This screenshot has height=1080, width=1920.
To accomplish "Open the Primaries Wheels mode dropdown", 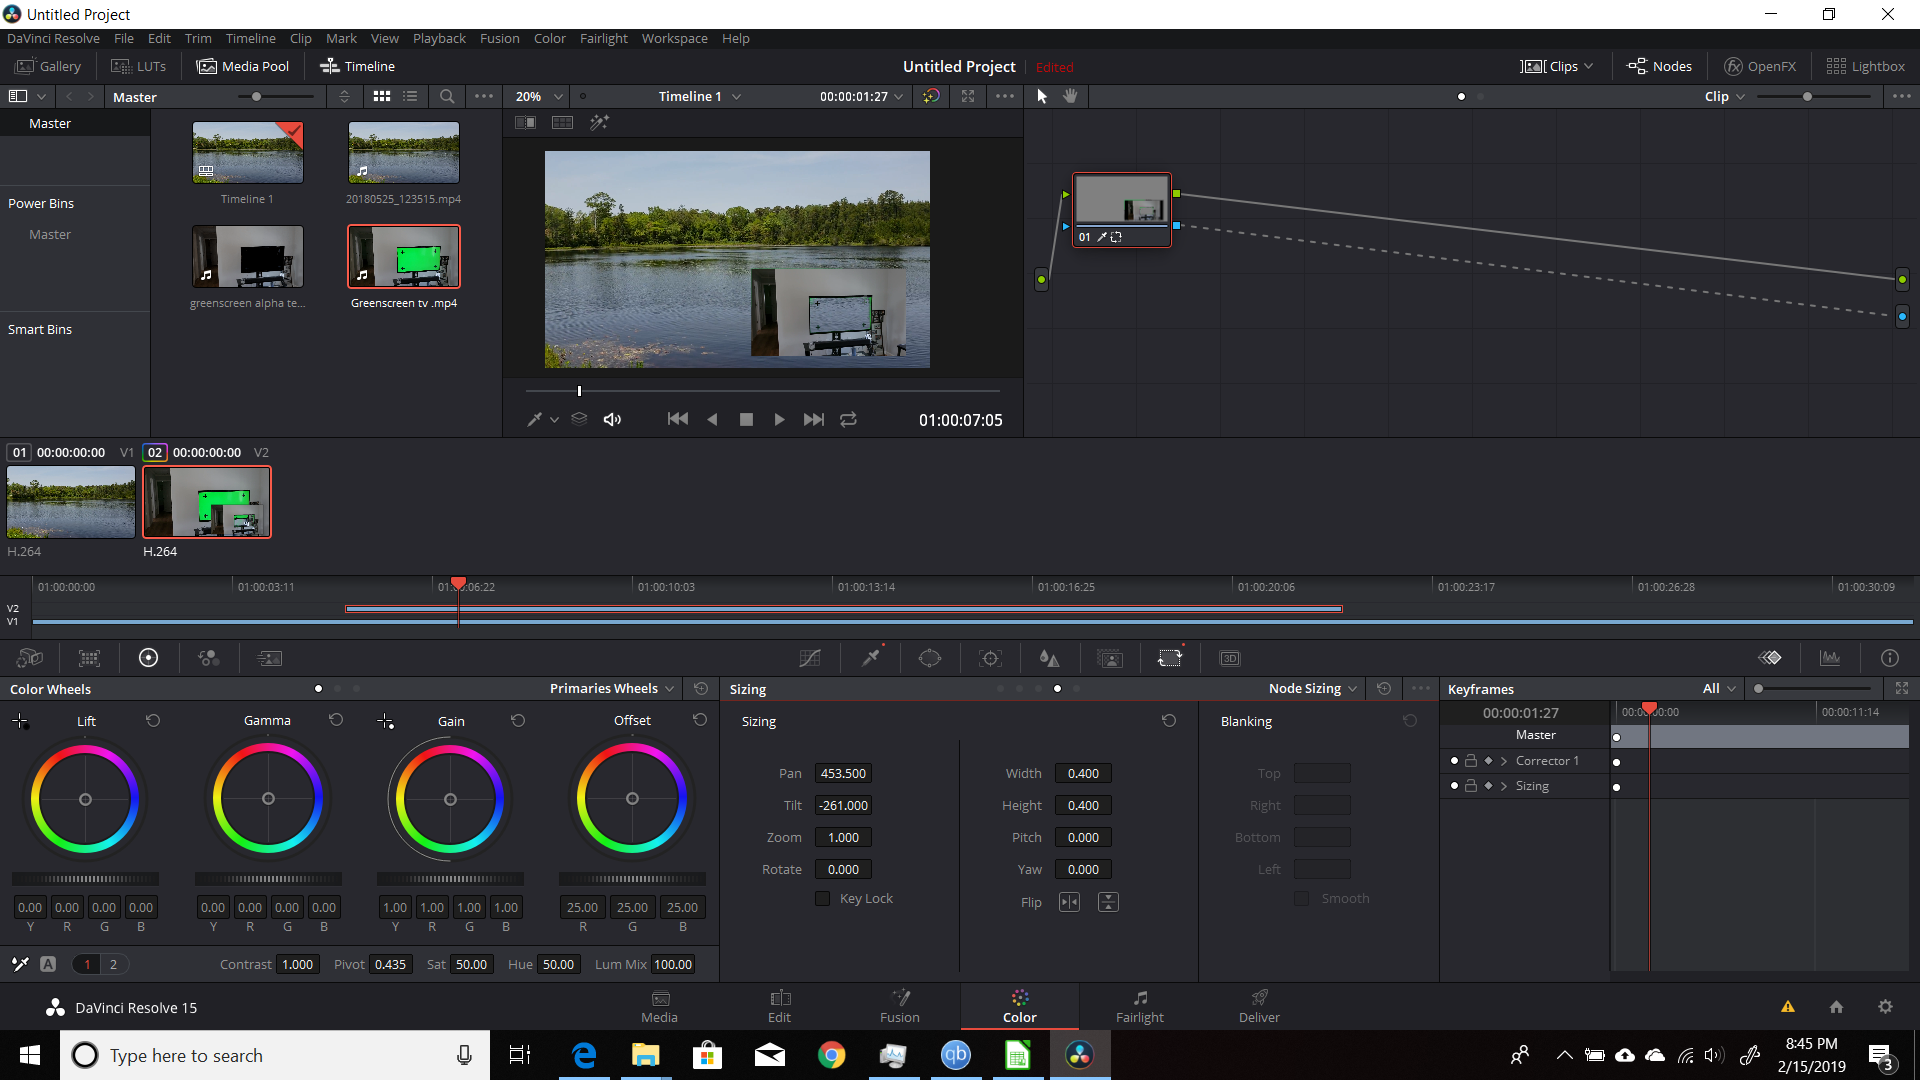I will point(613,688).
